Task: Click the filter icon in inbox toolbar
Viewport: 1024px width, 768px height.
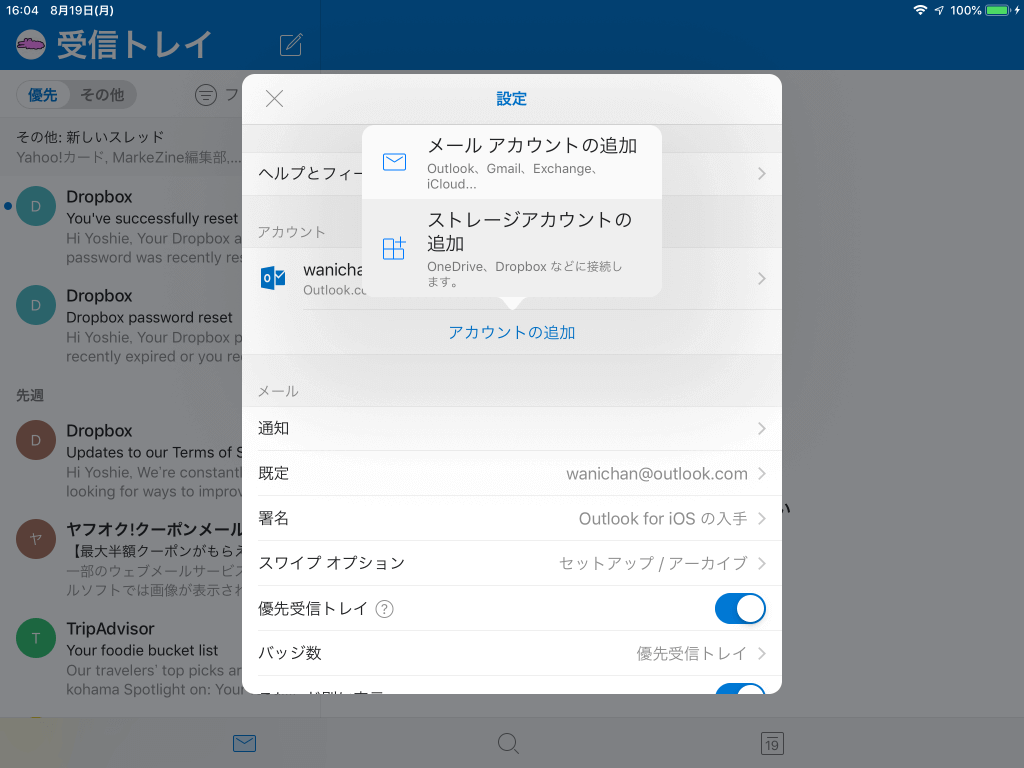Action: (x=206, y=95)
